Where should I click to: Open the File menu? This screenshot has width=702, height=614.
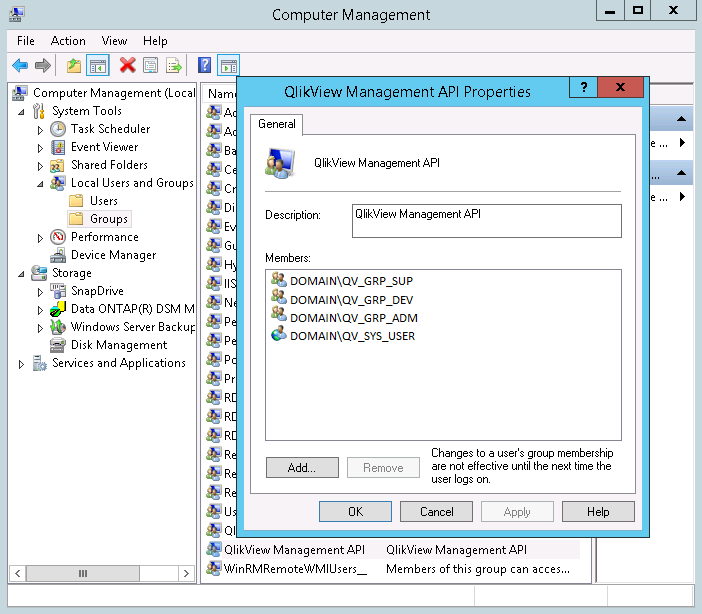(26, 41)
